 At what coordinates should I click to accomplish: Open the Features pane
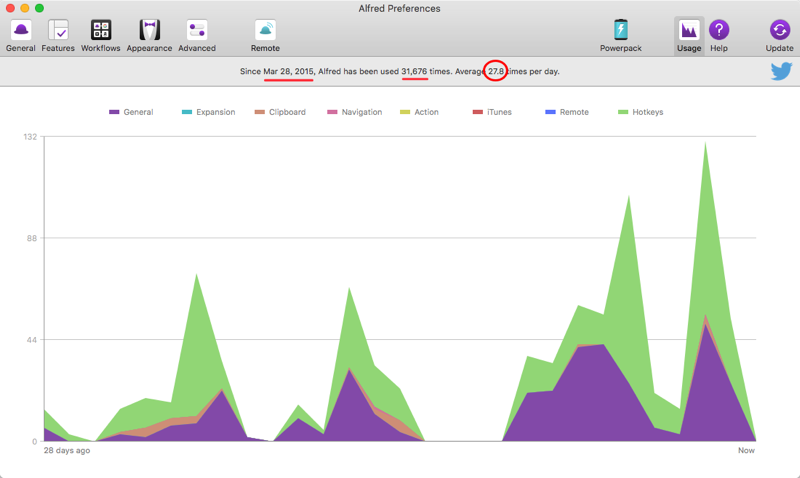pyautogui.click(x=58, y=35)
